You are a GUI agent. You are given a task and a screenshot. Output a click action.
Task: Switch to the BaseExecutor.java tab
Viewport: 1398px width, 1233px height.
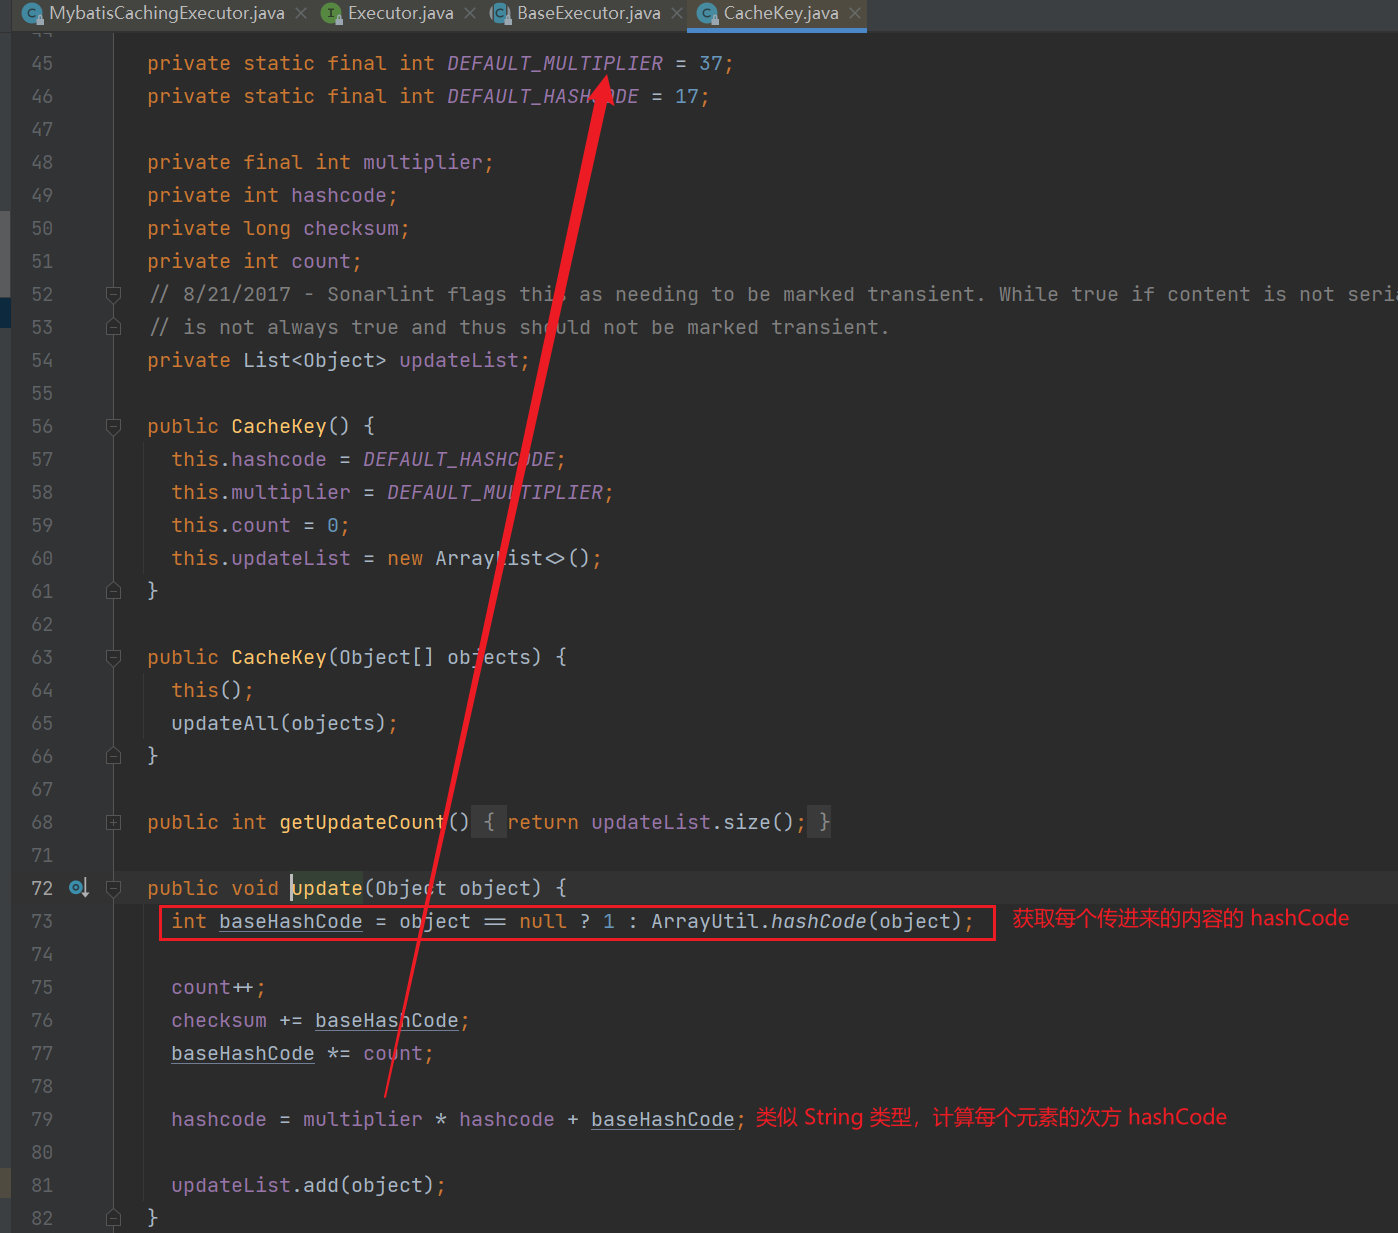(x=588, y=14)
